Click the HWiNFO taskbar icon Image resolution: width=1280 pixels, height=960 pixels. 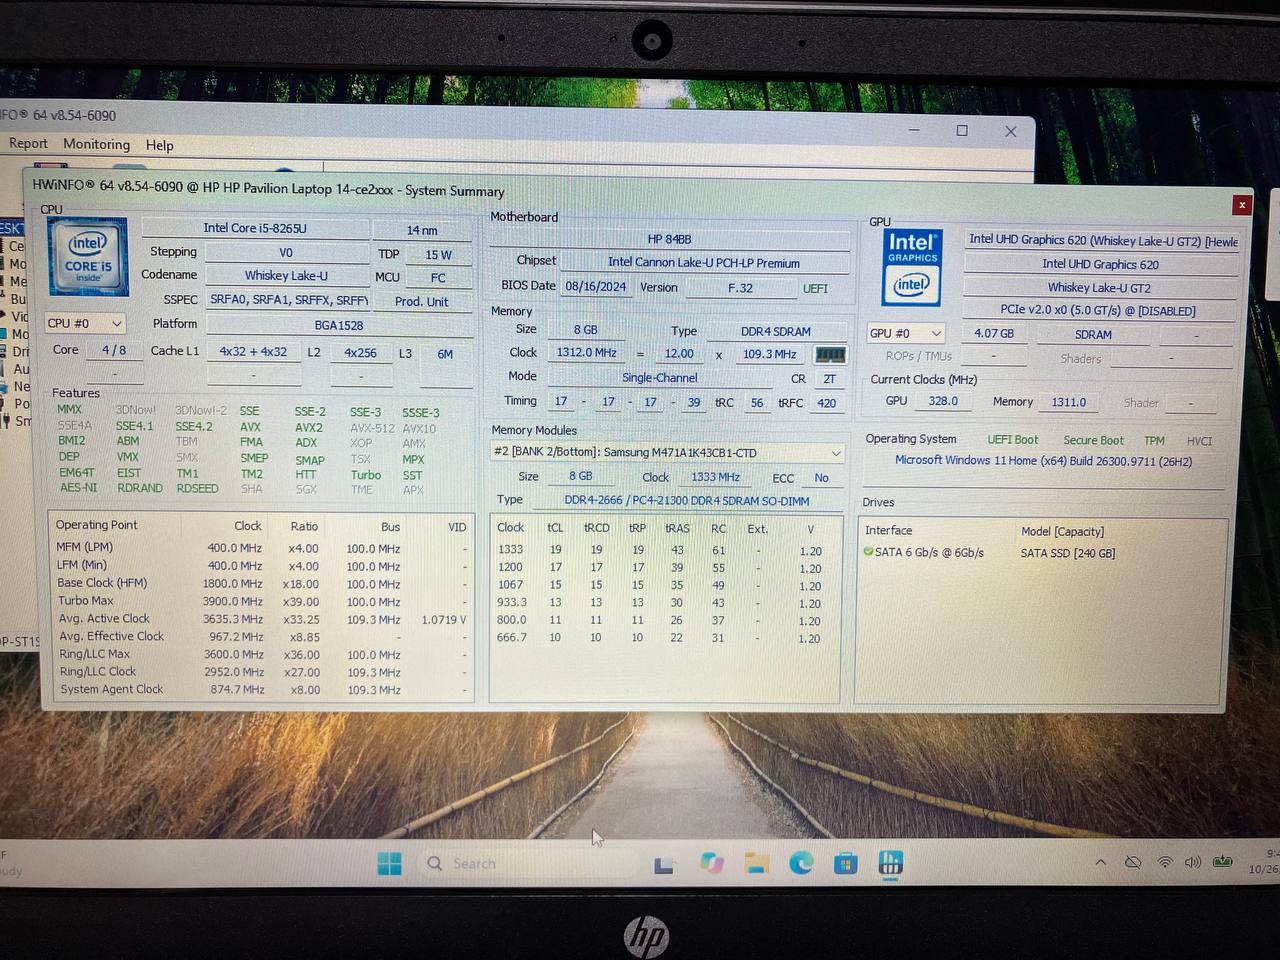(x=890, y=862)
